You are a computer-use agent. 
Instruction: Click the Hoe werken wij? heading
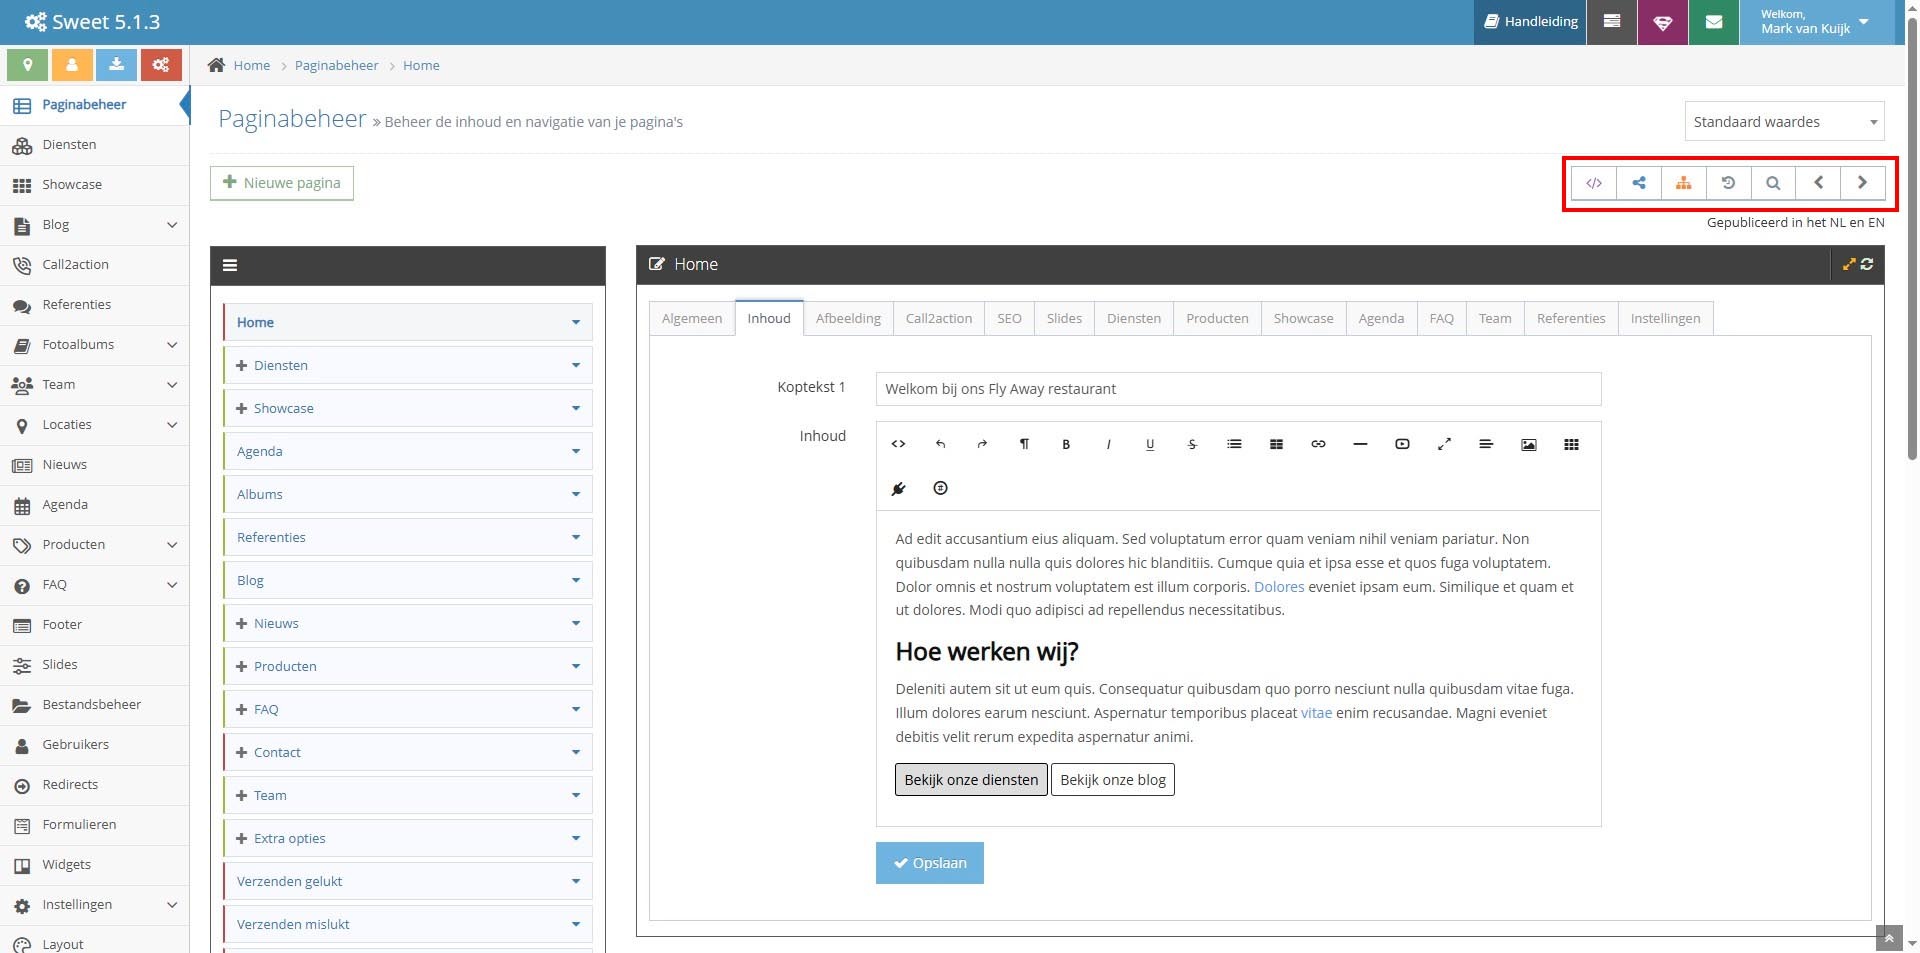tap(986, 652)
